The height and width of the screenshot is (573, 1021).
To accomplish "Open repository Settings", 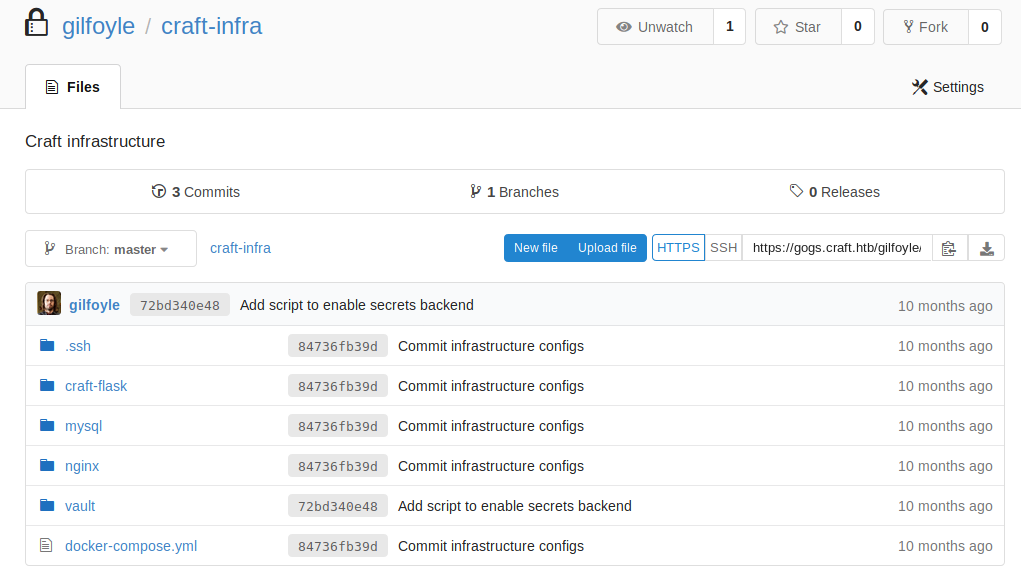I will pyautogui.click(x=947, y=87).
